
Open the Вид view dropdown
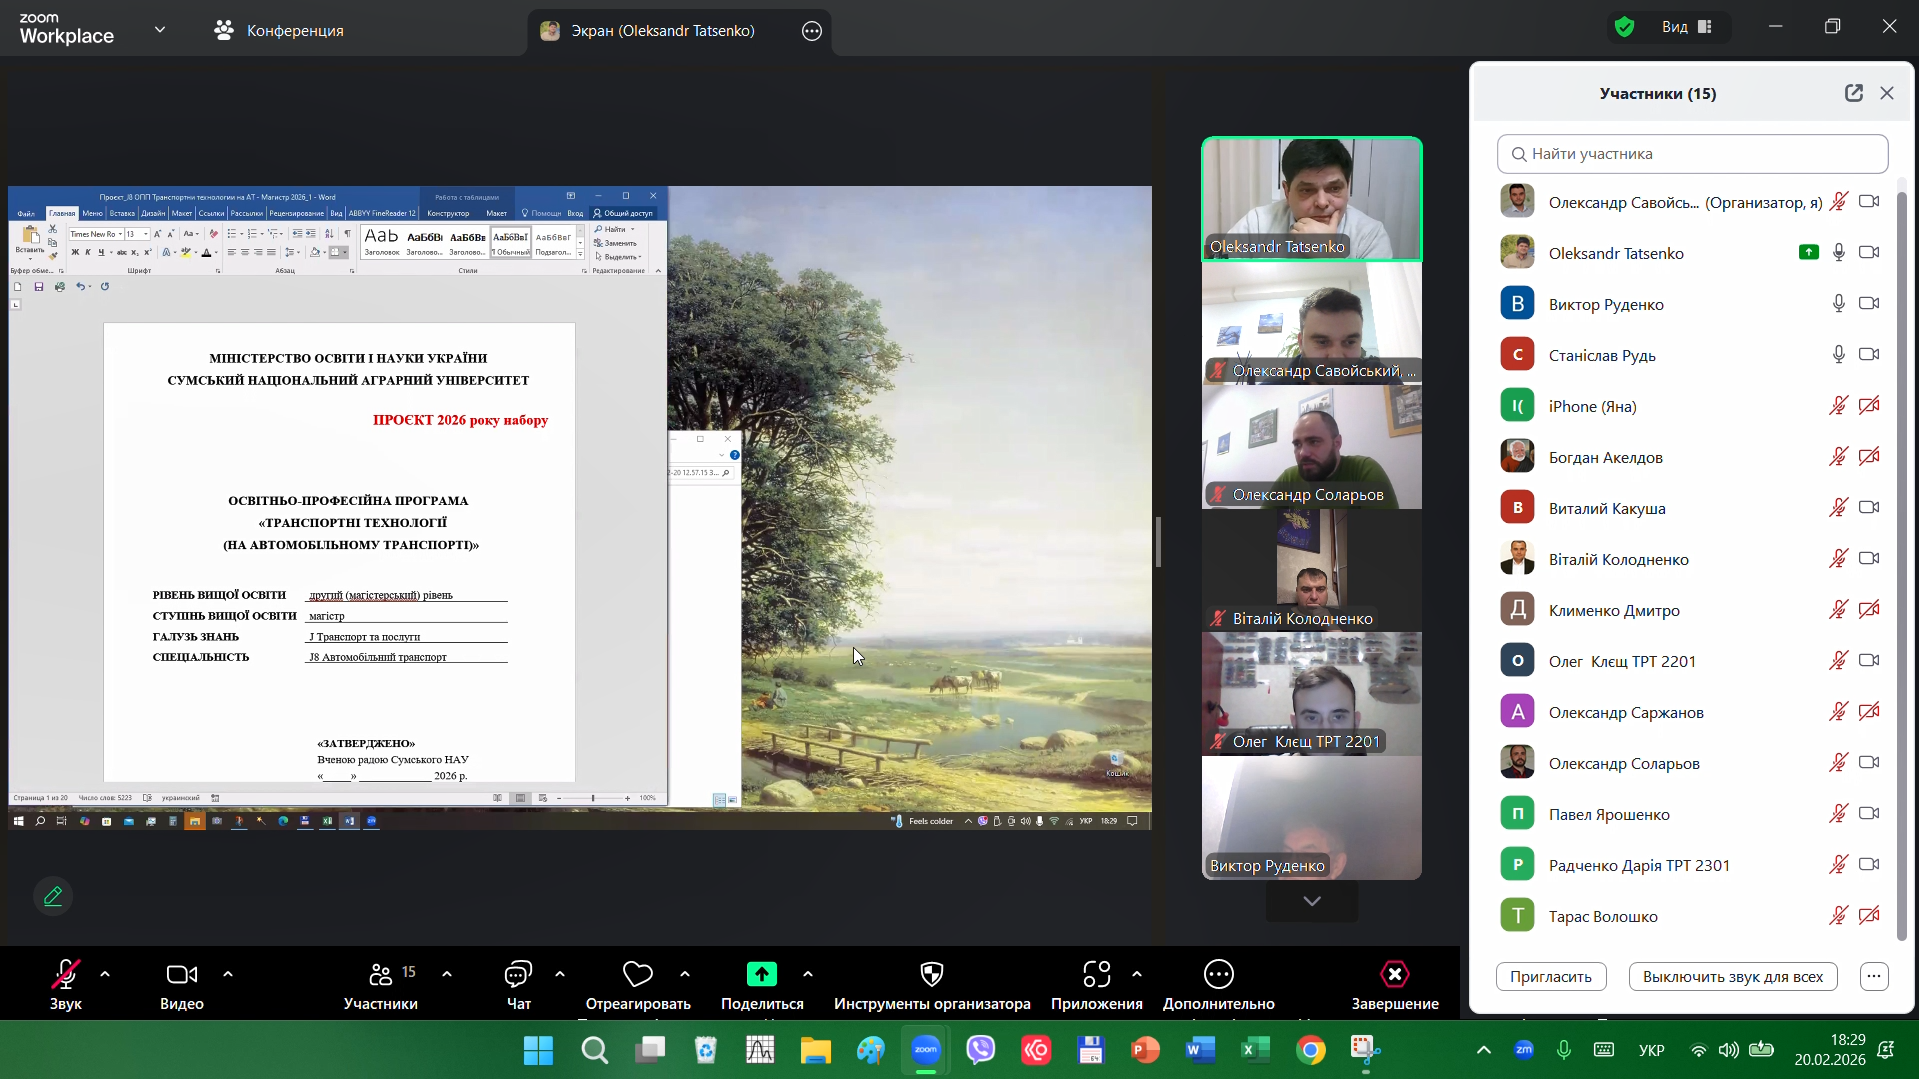(1687, 27)
